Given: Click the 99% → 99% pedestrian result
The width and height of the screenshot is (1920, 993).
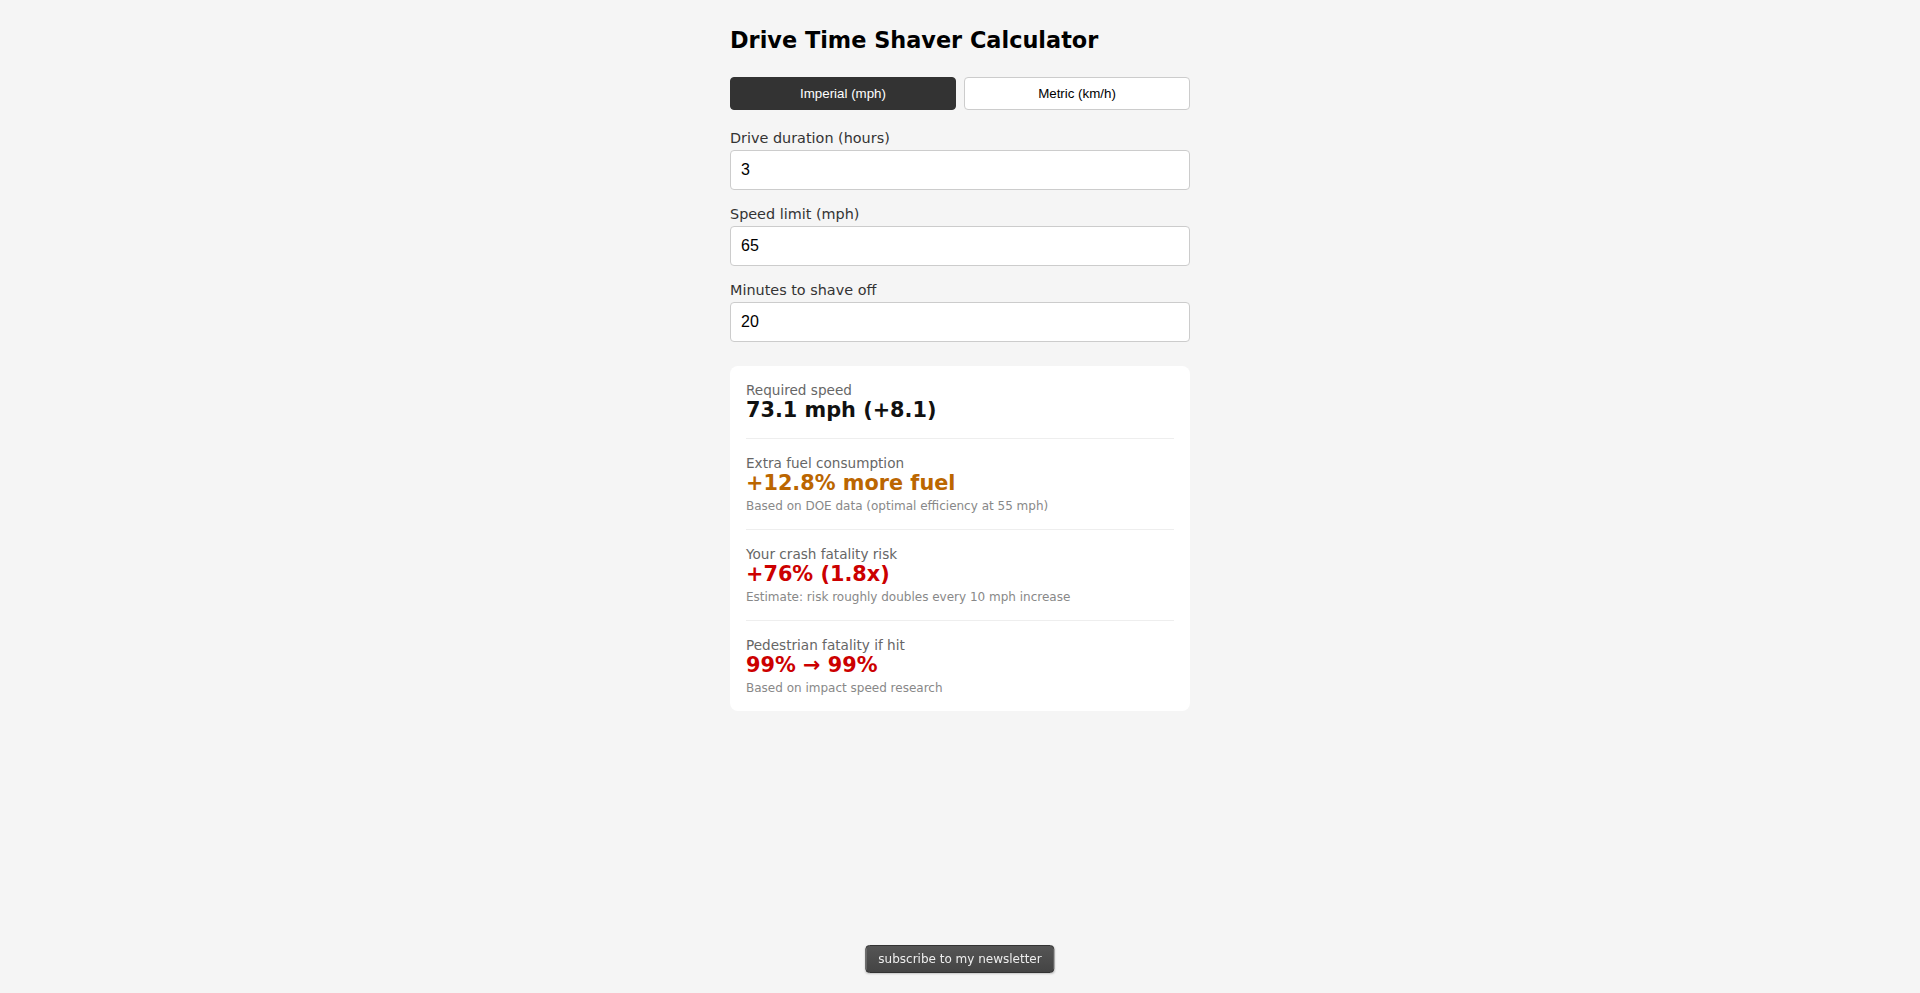Looking at the screenshot, I should pyautogui.click(x=811, y=665).
